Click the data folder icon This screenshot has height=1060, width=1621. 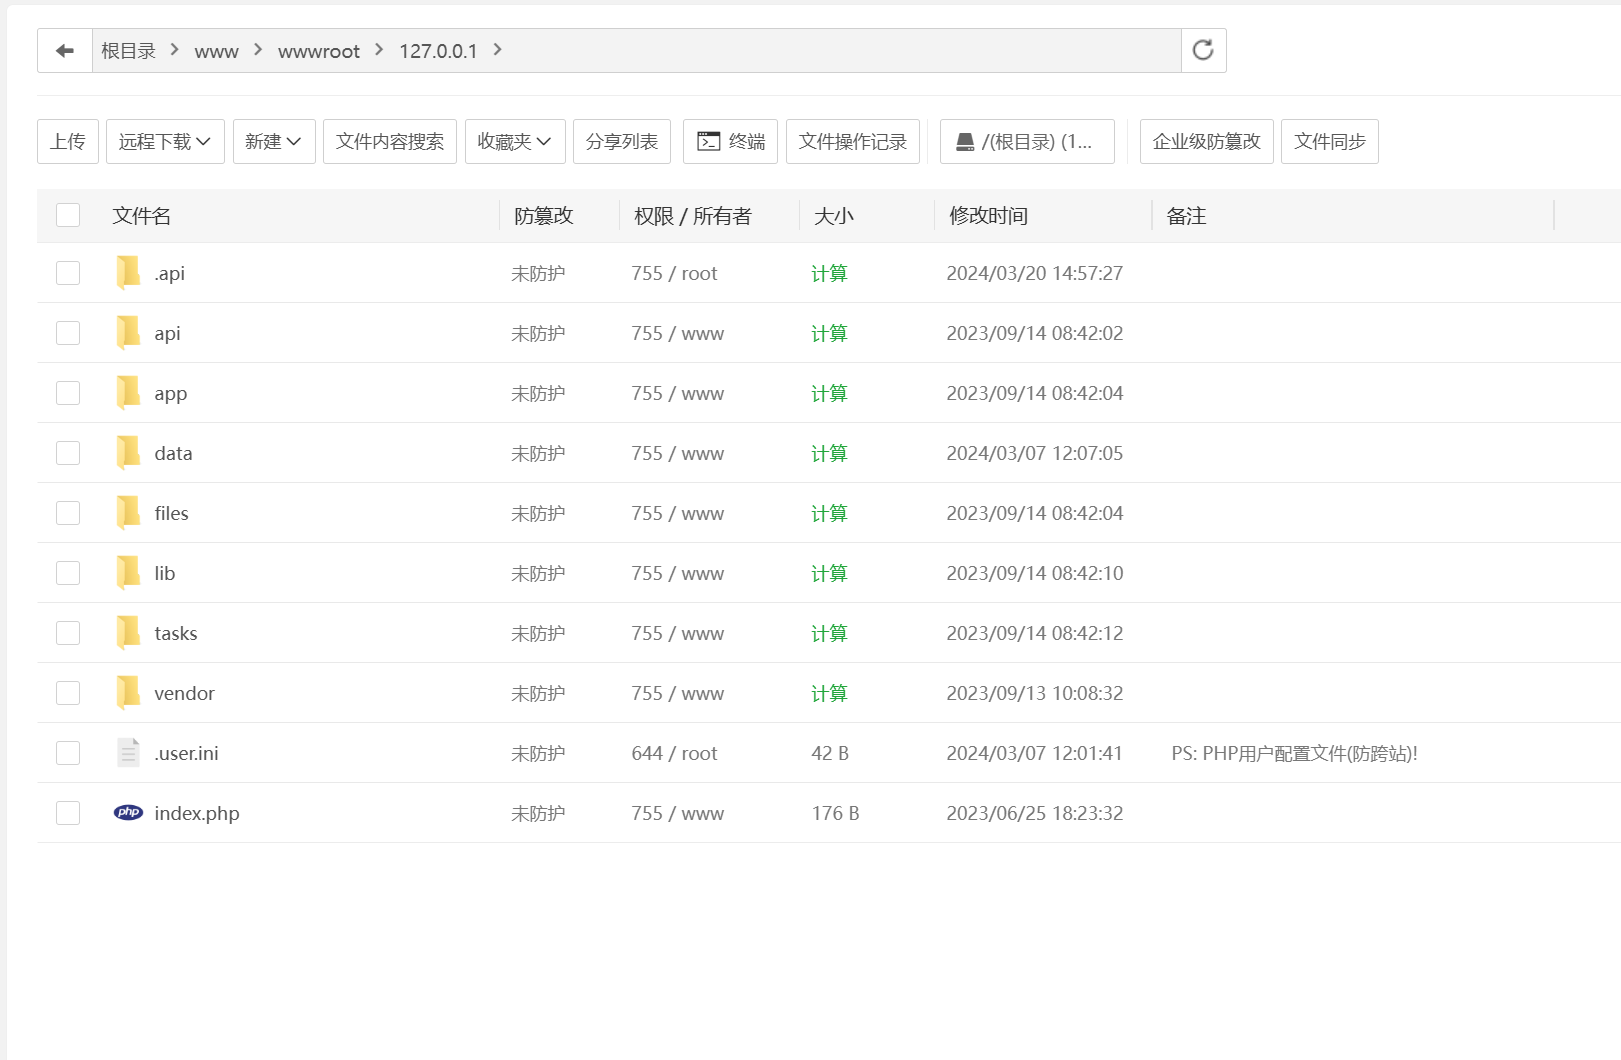click(x=128, y=453)
